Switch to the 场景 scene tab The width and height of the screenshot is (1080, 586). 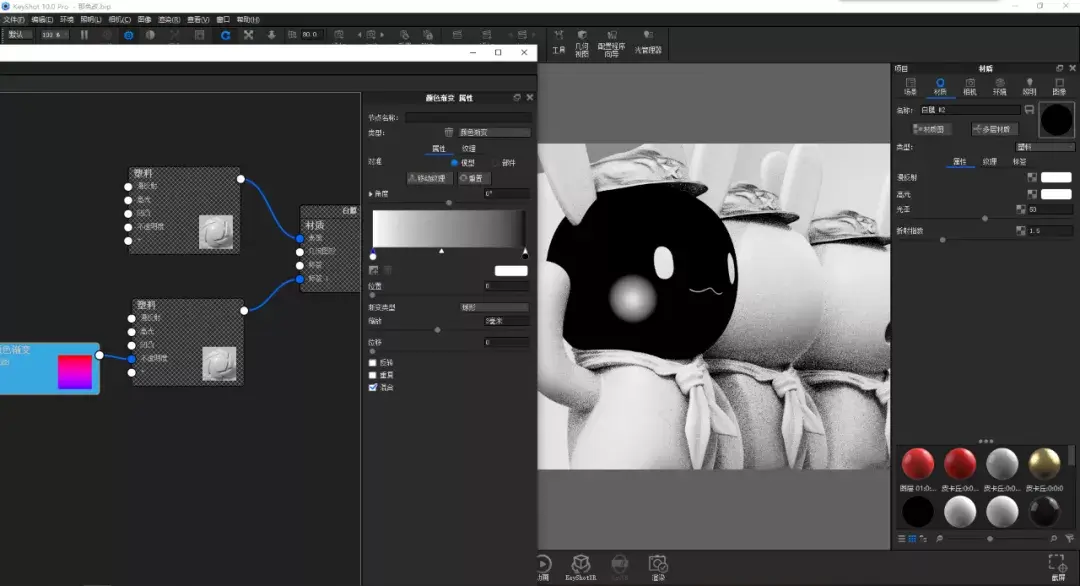911,87
